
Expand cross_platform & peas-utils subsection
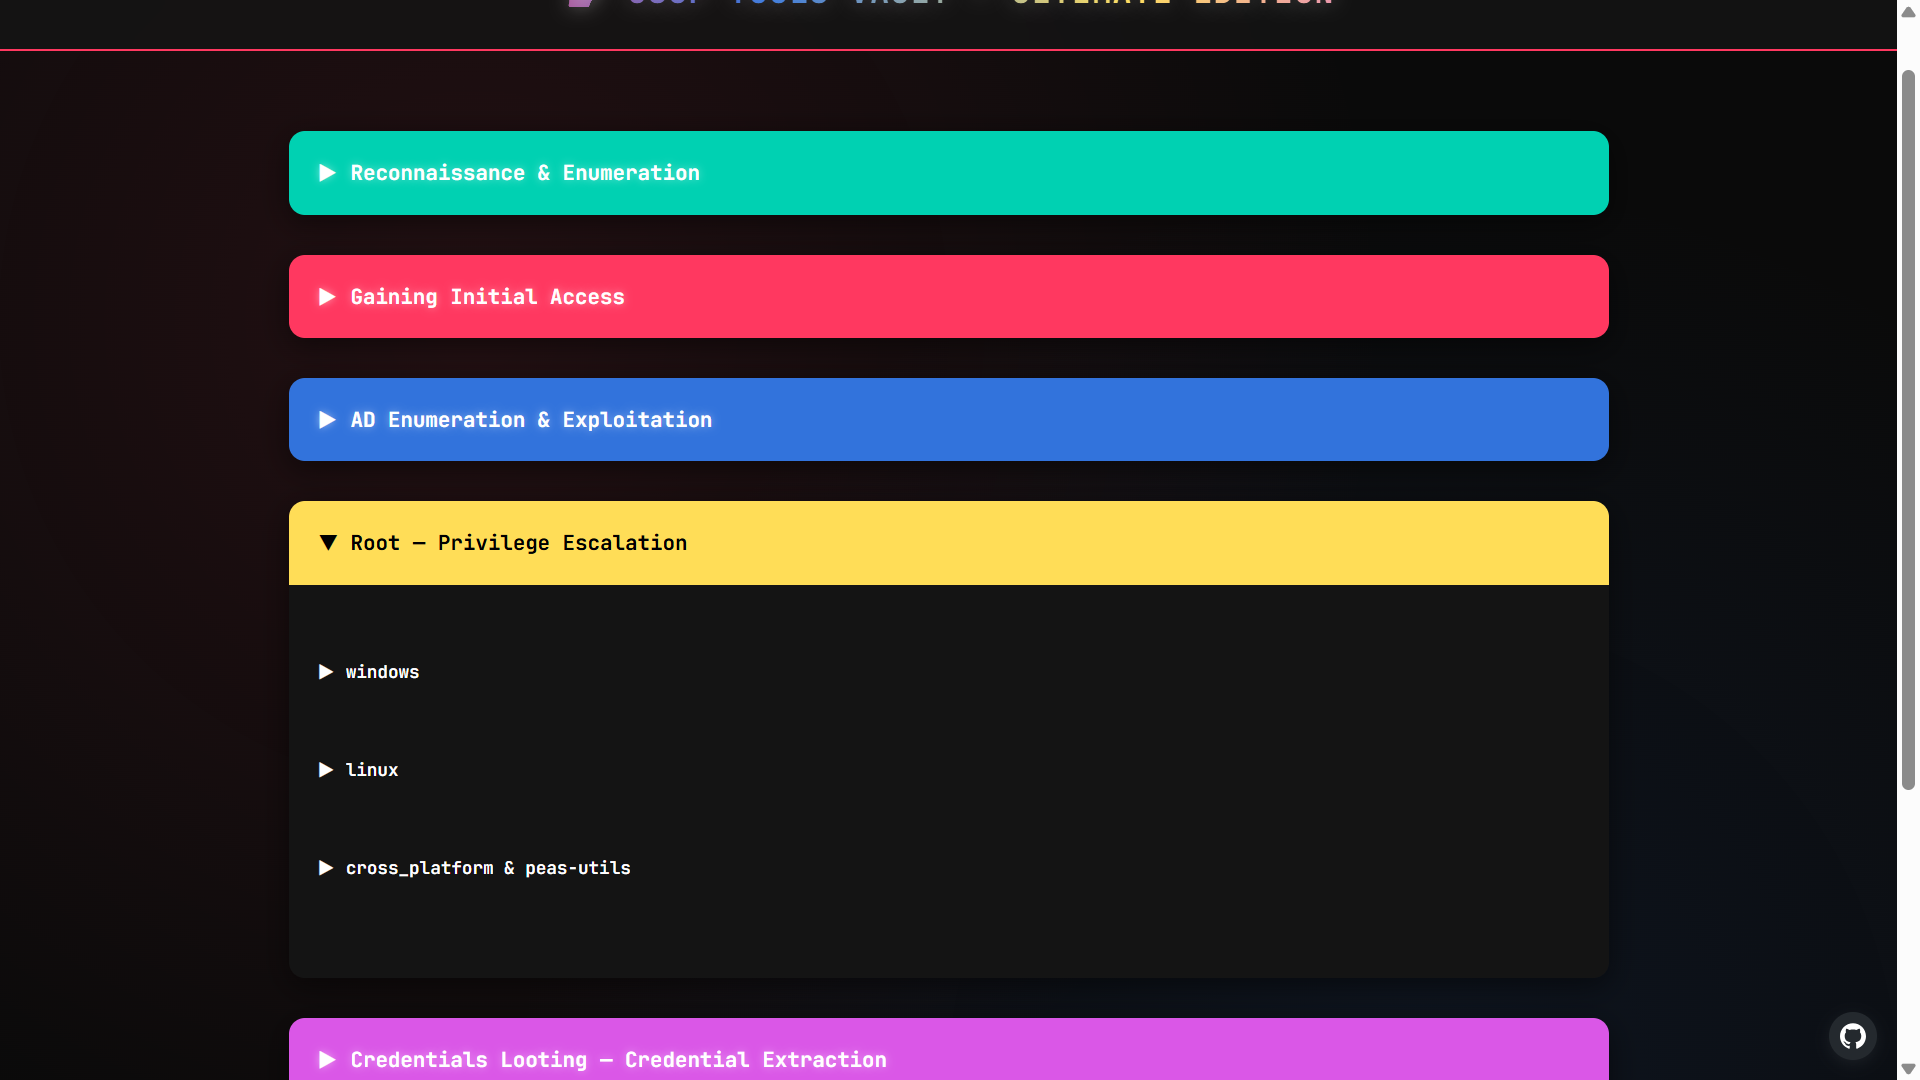tap(488, 868)
